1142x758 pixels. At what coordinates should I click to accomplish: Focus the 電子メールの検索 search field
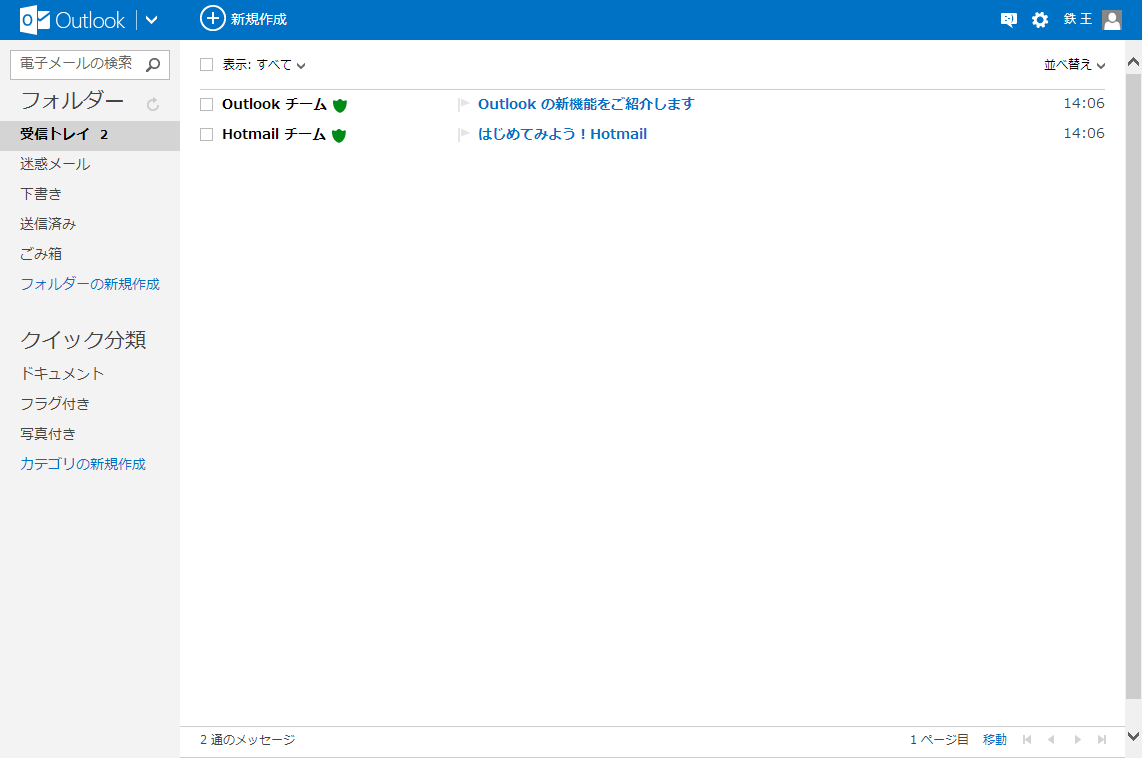click(x=90, y=65)
